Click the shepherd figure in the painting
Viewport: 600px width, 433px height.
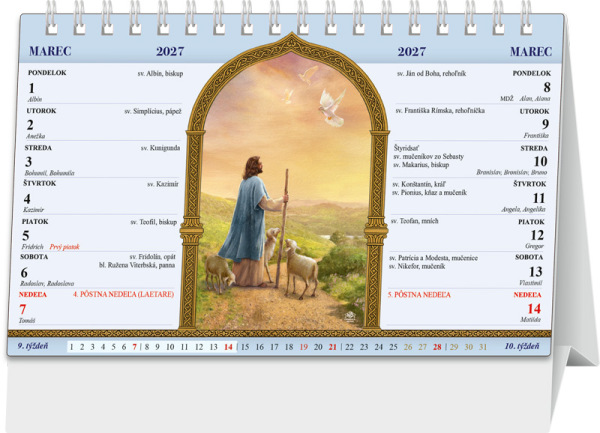(x=251, y=220)
